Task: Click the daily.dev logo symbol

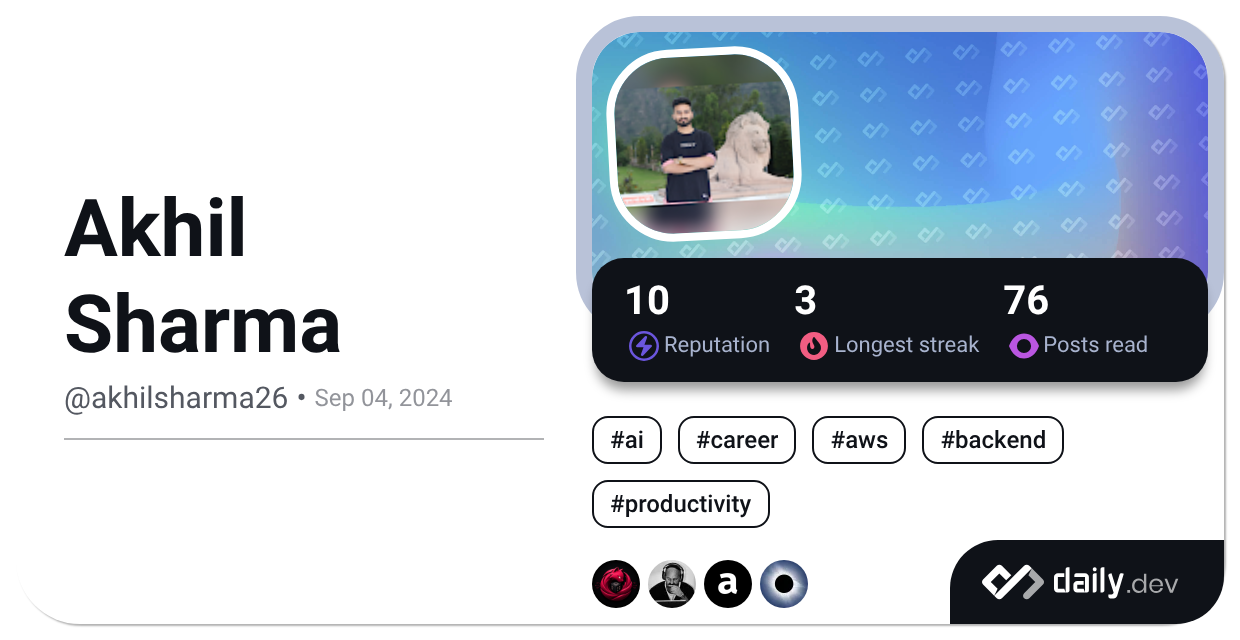Action: (x=1012, y=582)
